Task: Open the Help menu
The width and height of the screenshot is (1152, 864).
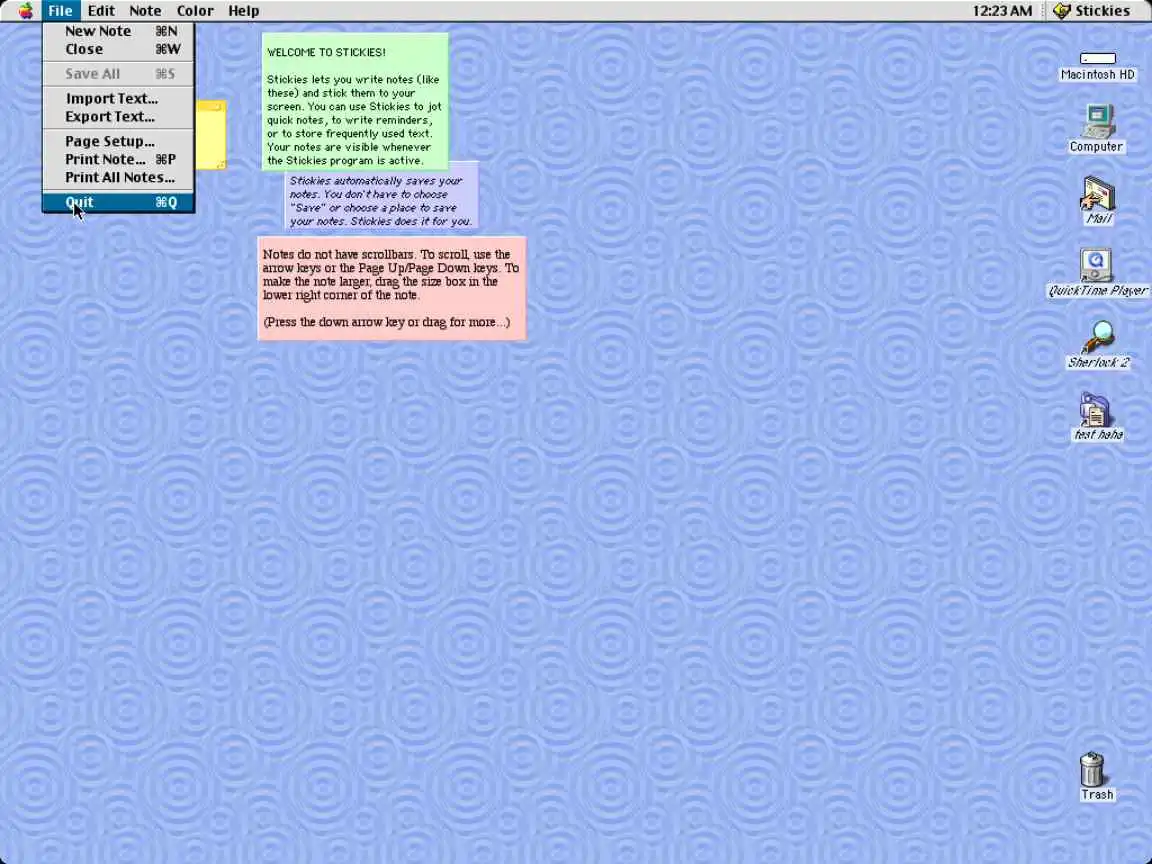Action: pyautogui.click(x=243, y=10)
